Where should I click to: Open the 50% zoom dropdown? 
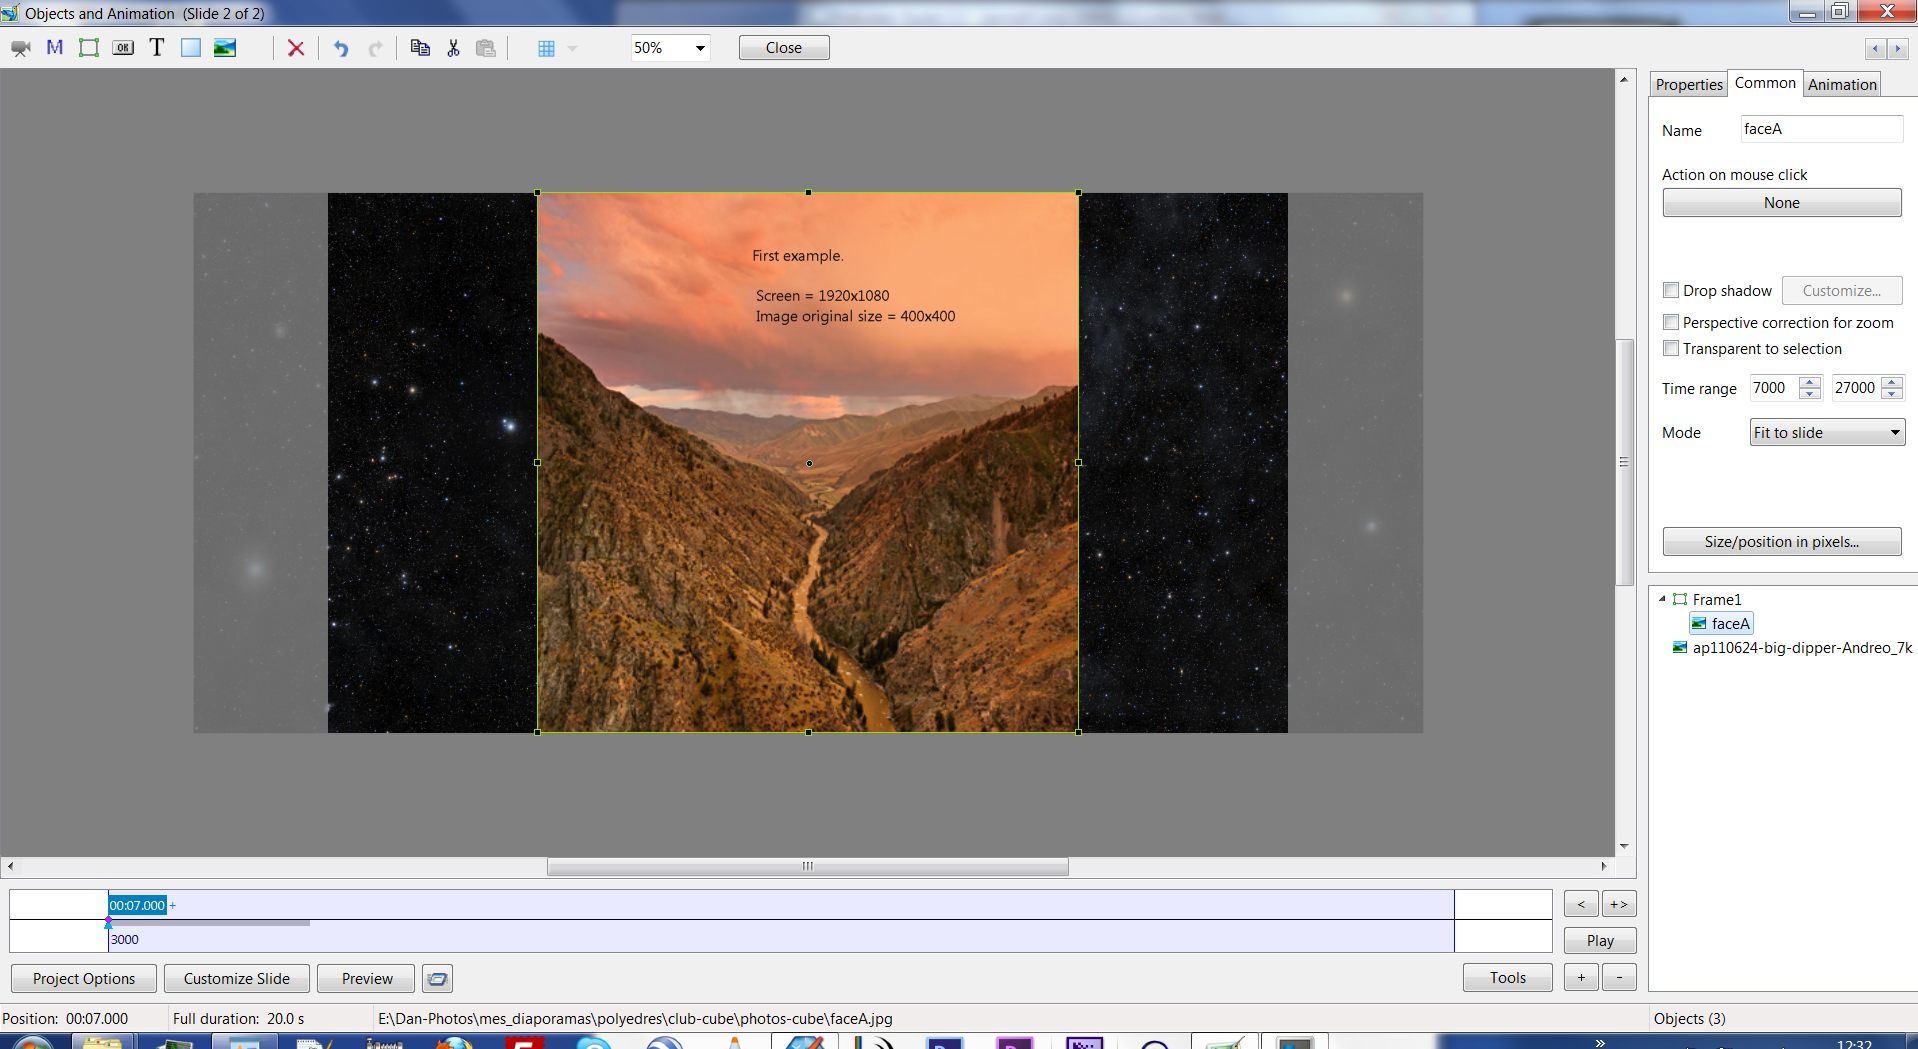point(700,48)
